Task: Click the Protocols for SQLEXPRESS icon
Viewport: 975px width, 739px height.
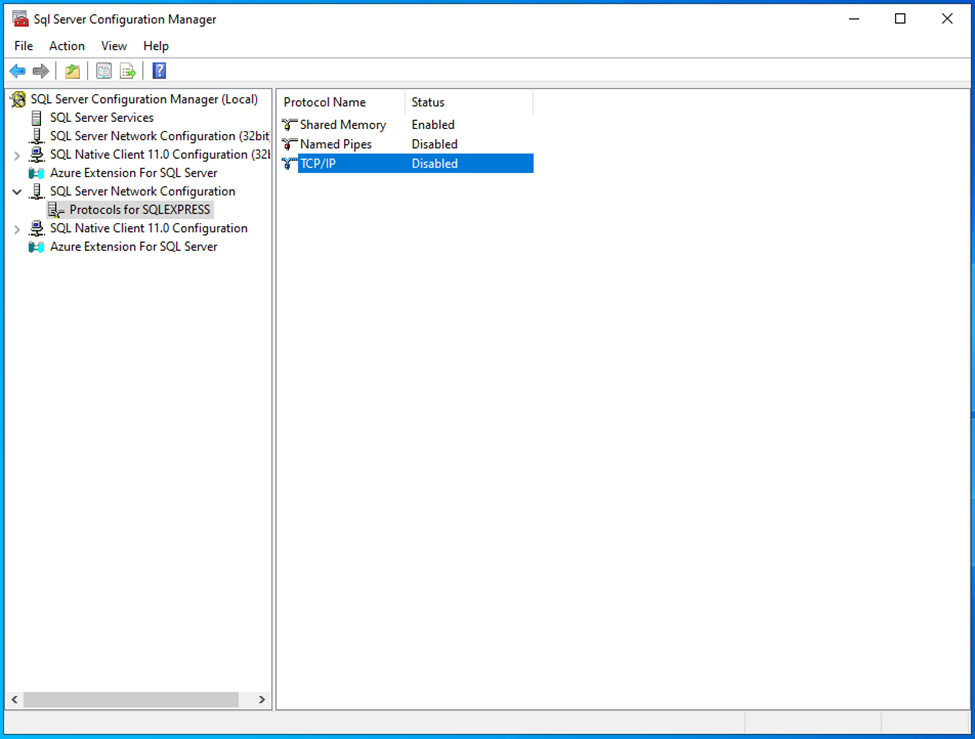Action: [x=57, y=210]
